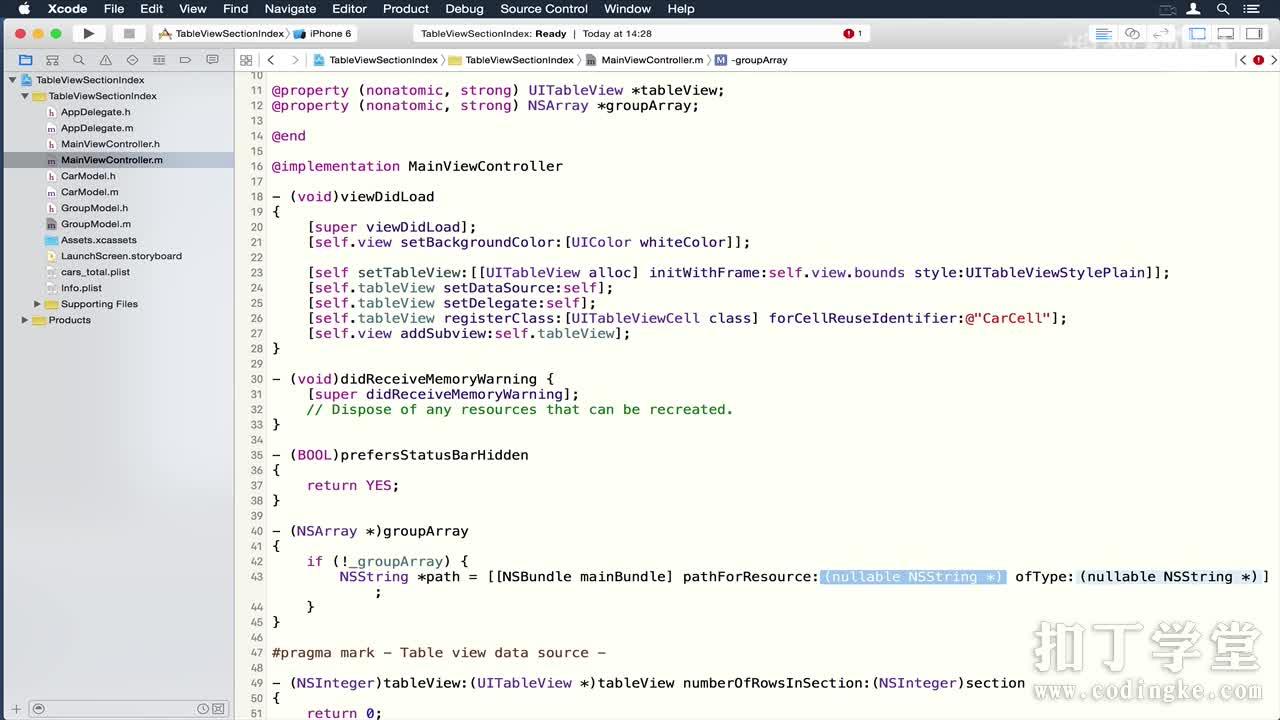Select the Report navigator speech bubble icon
Viewport: 1280px width, 720px height.
pos(212,60)
